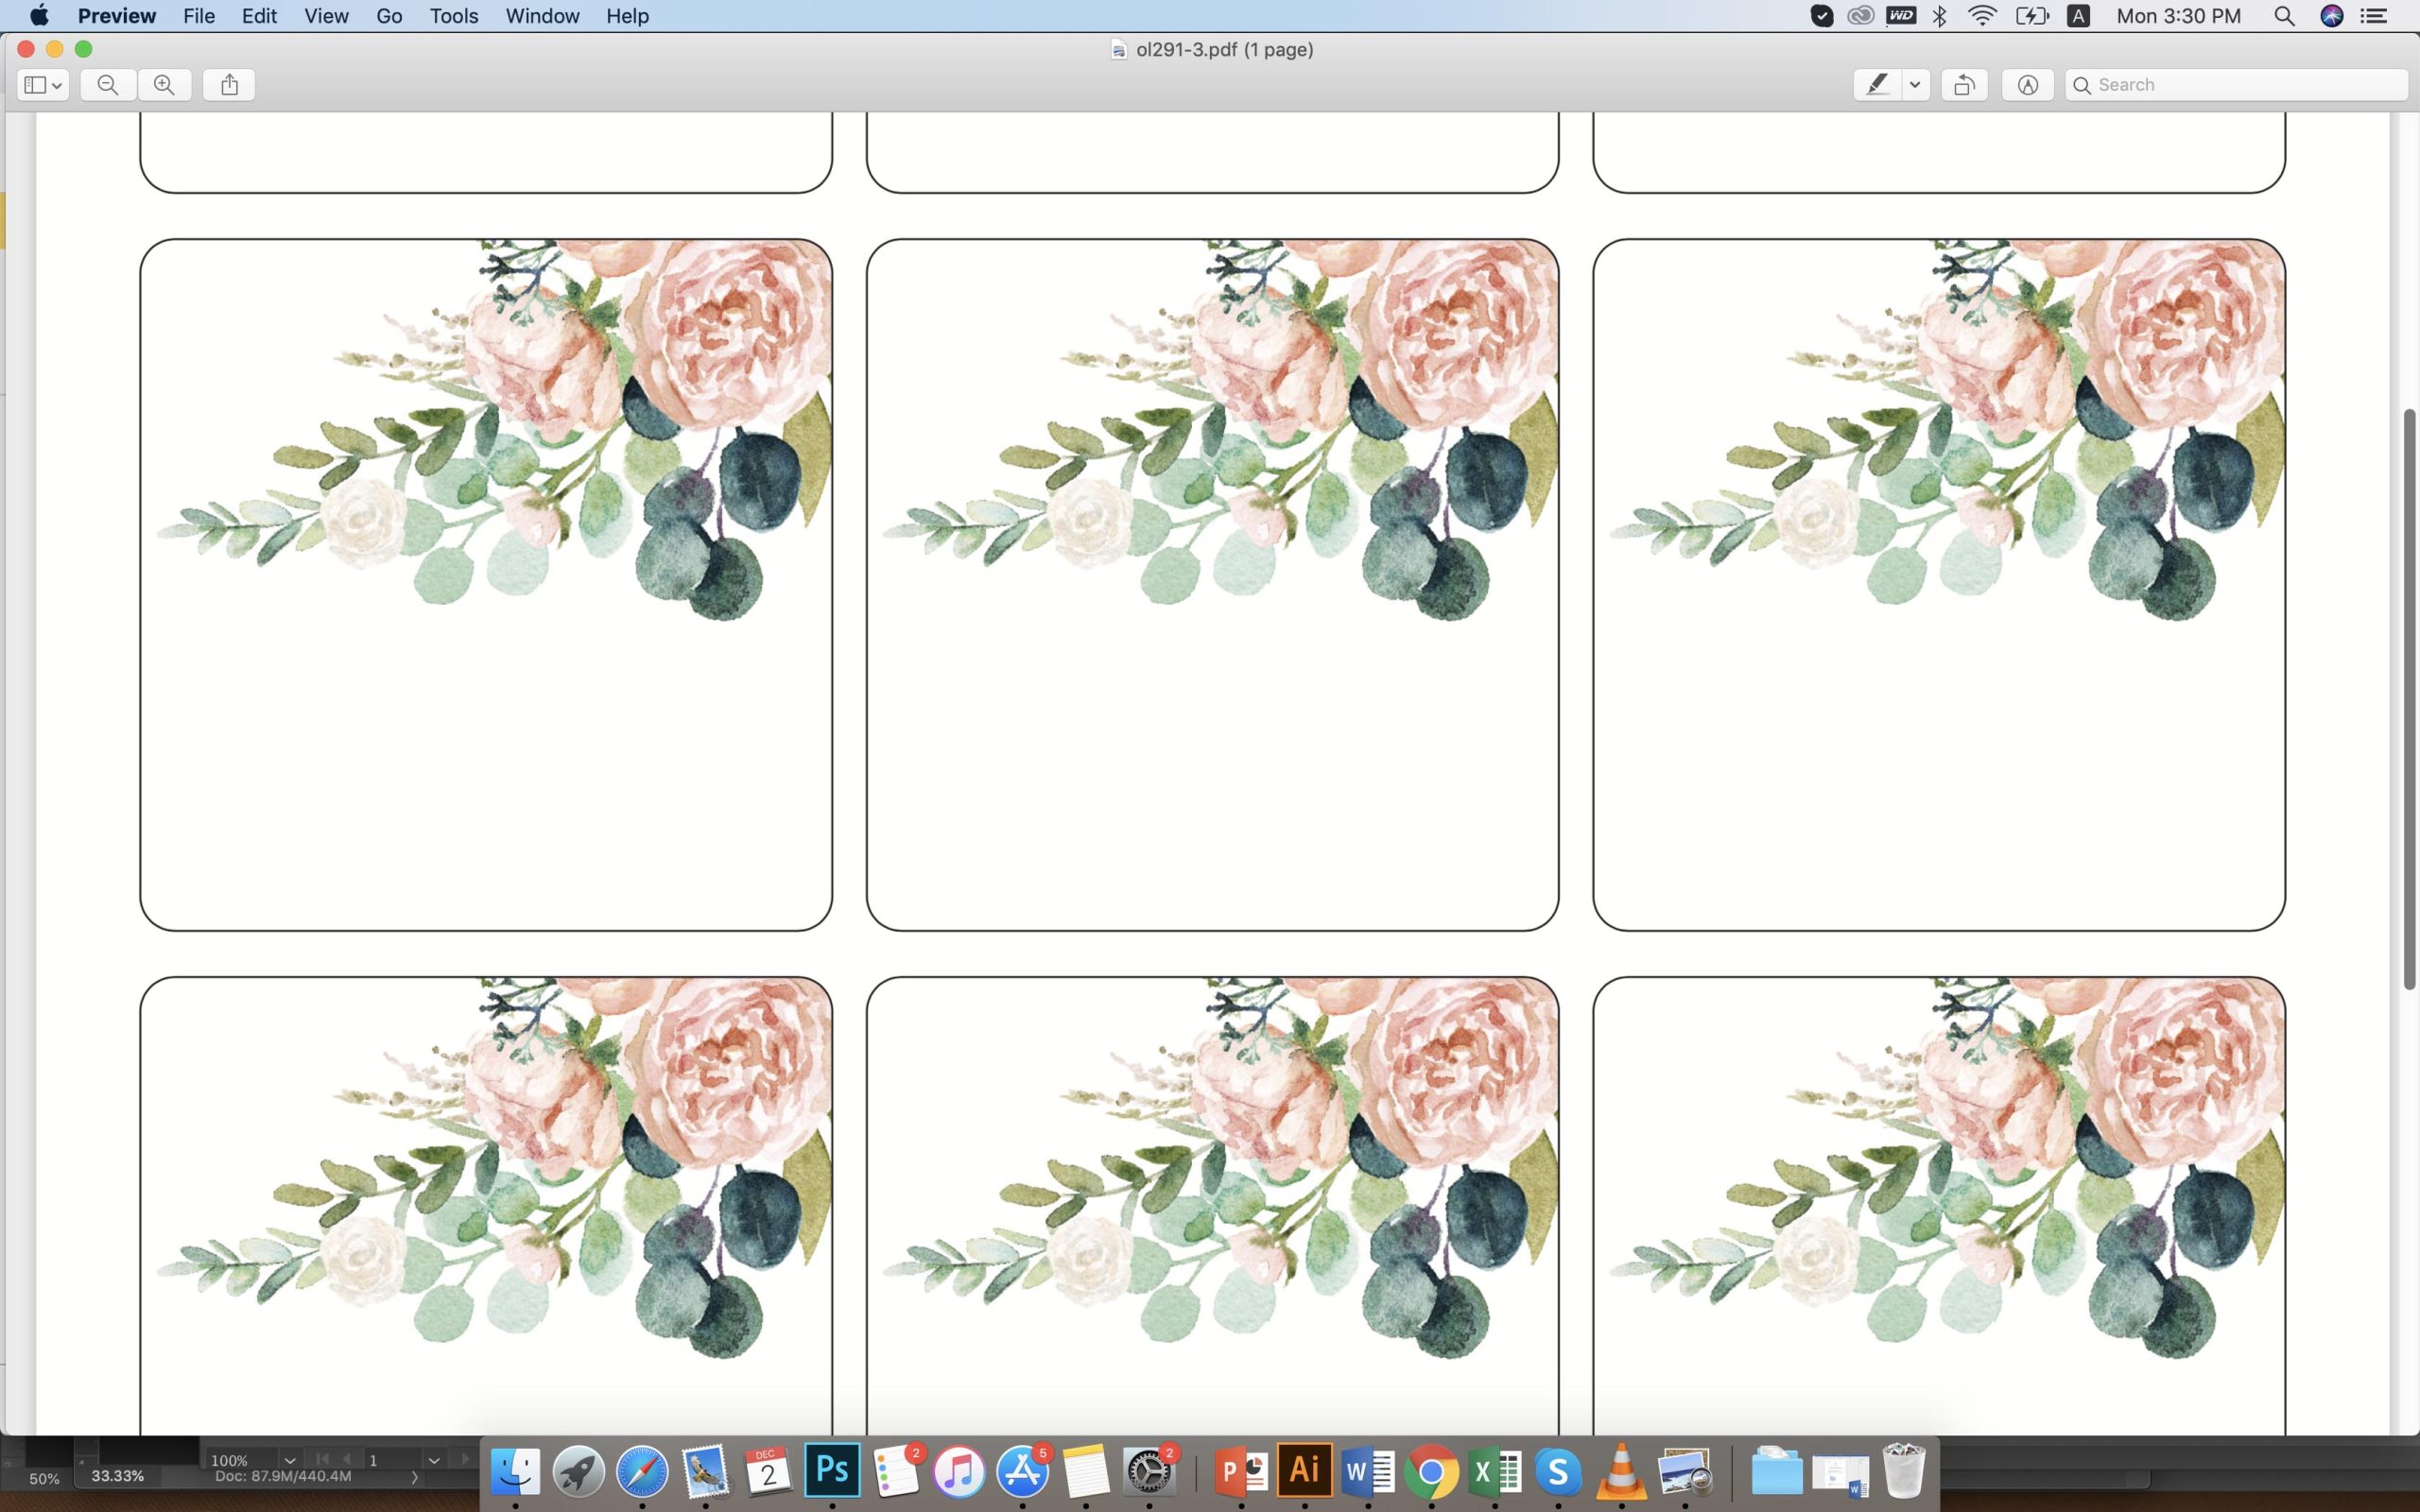The image size is (2420, 1512).
Task: Toggle the Highlight text tool
Action: pyautogui.click(x=1878, y=84)
